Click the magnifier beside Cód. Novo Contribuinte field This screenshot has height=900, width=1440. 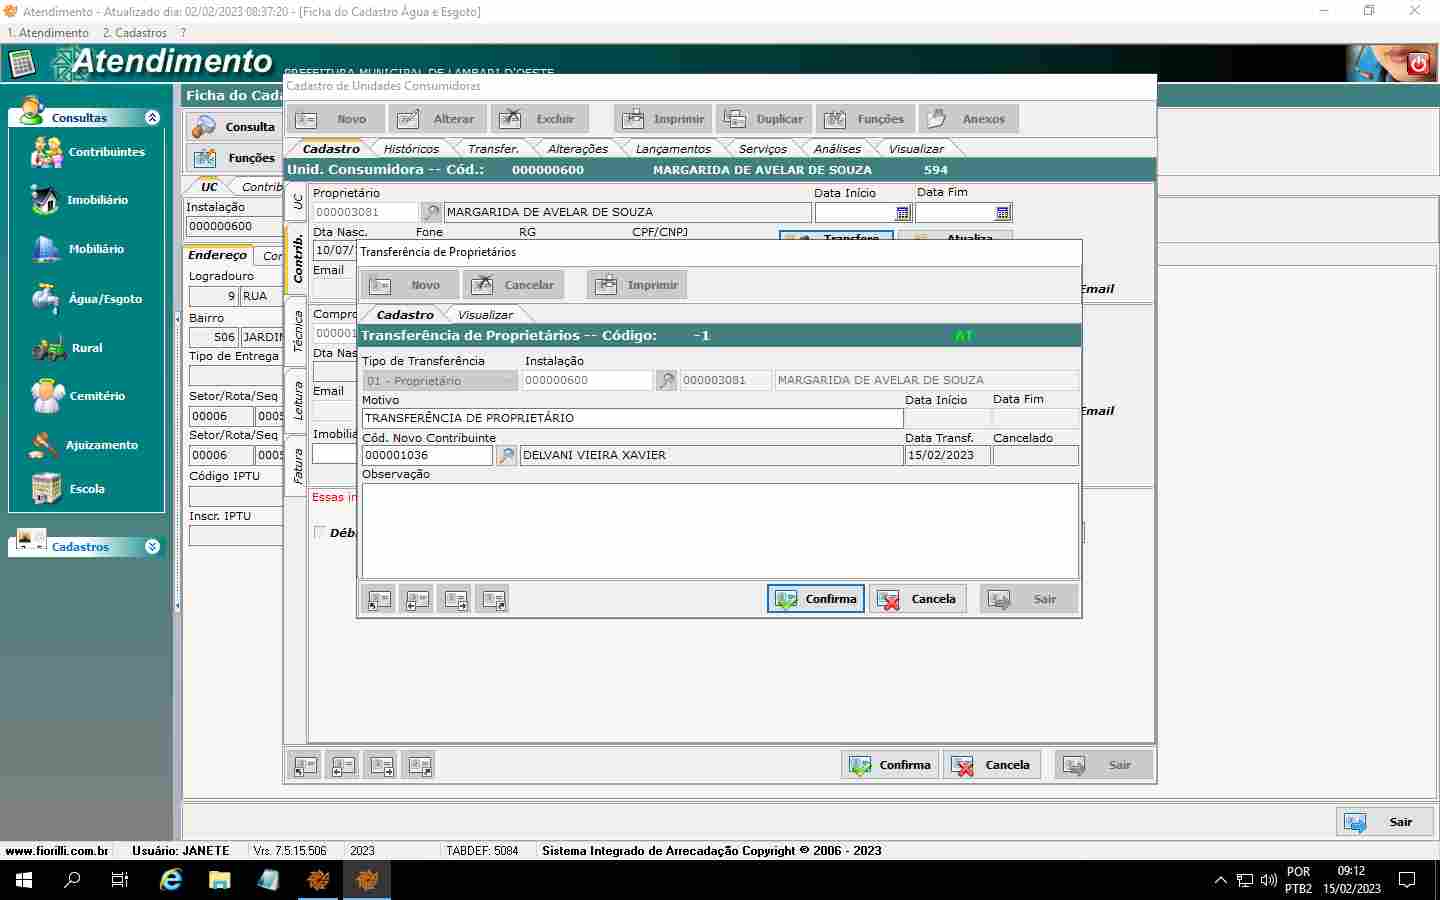507,456
